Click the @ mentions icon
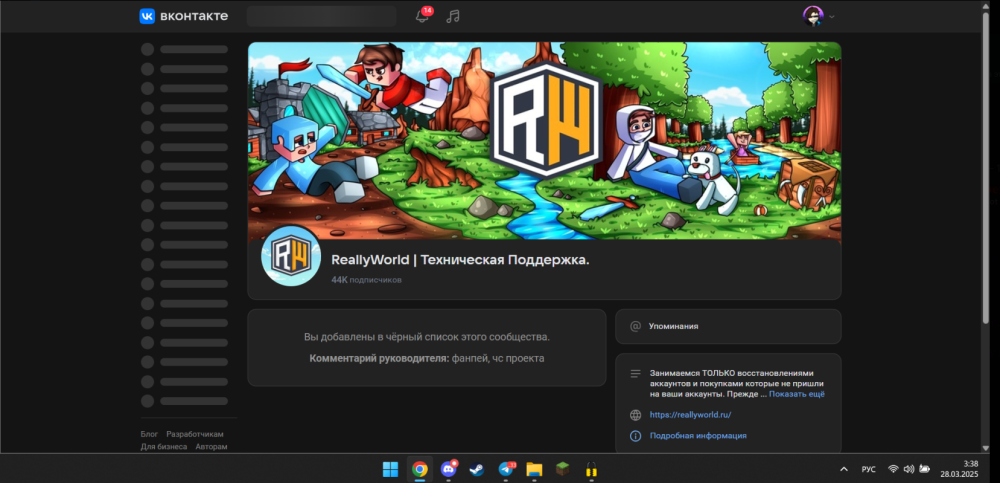The width and height of the screenshot is (1000, 483). pyautogui.click(x=635, y=326)
